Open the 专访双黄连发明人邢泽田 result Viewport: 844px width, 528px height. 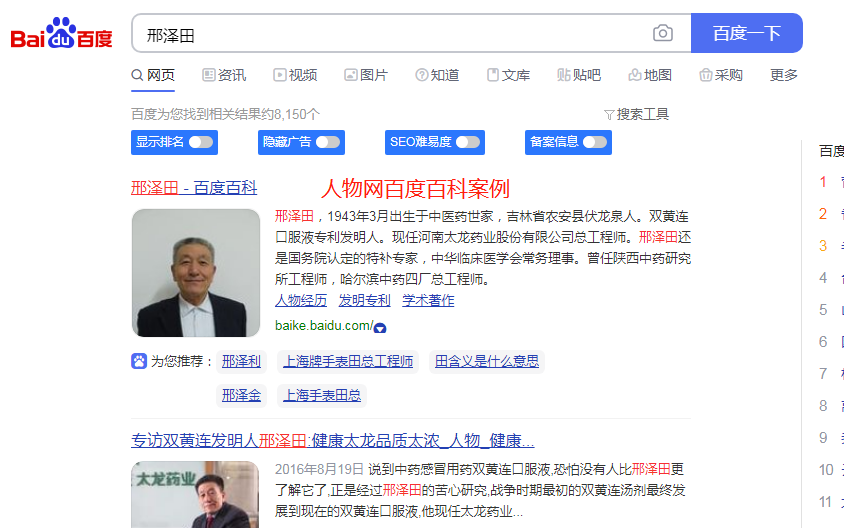coord(333,441)
